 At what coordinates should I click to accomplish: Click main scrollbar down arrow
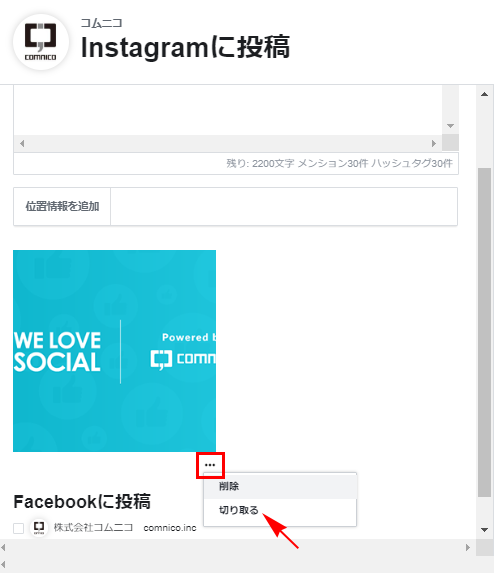484,530
